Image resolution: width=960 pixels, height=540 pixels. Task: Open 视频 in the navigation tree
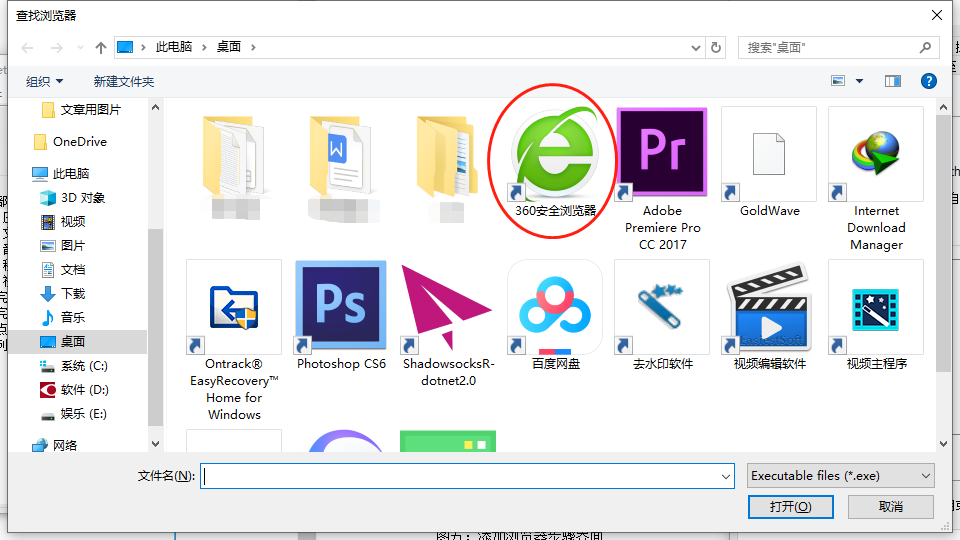point(63,222)
